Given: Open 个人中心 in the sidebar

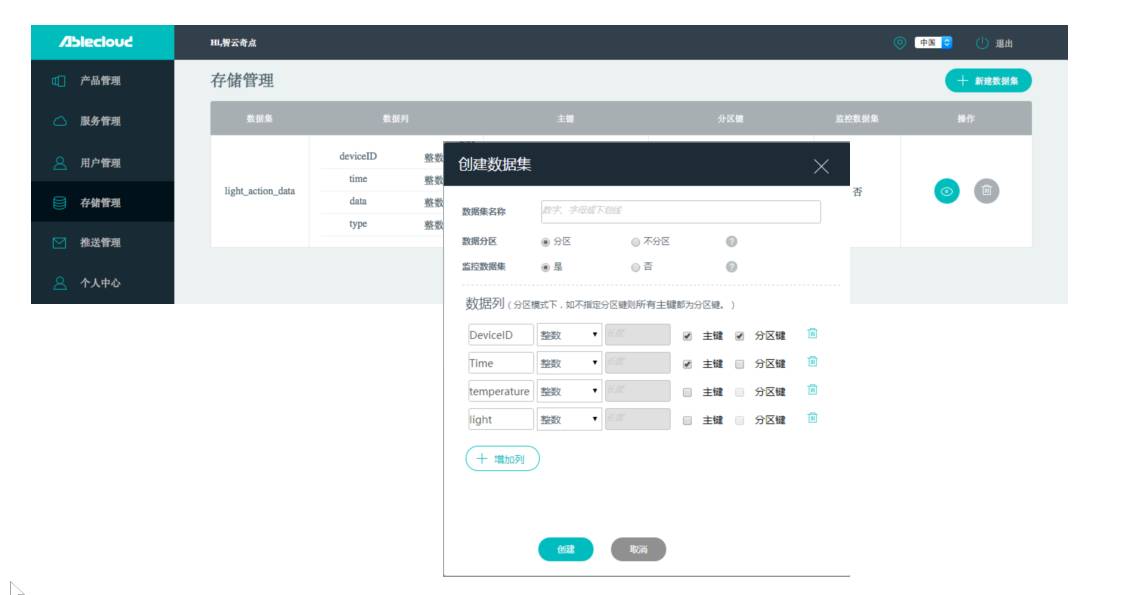Looking at the screenshot, I should click(102, 283).
